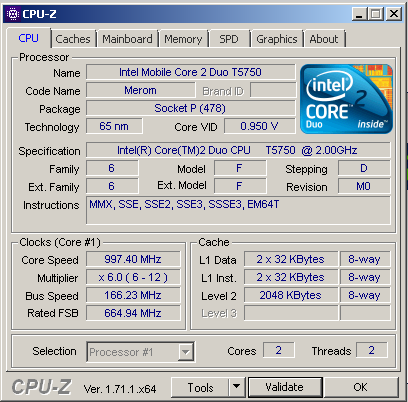
Task: Close the CPU-Z window
Action: point(394,14)
